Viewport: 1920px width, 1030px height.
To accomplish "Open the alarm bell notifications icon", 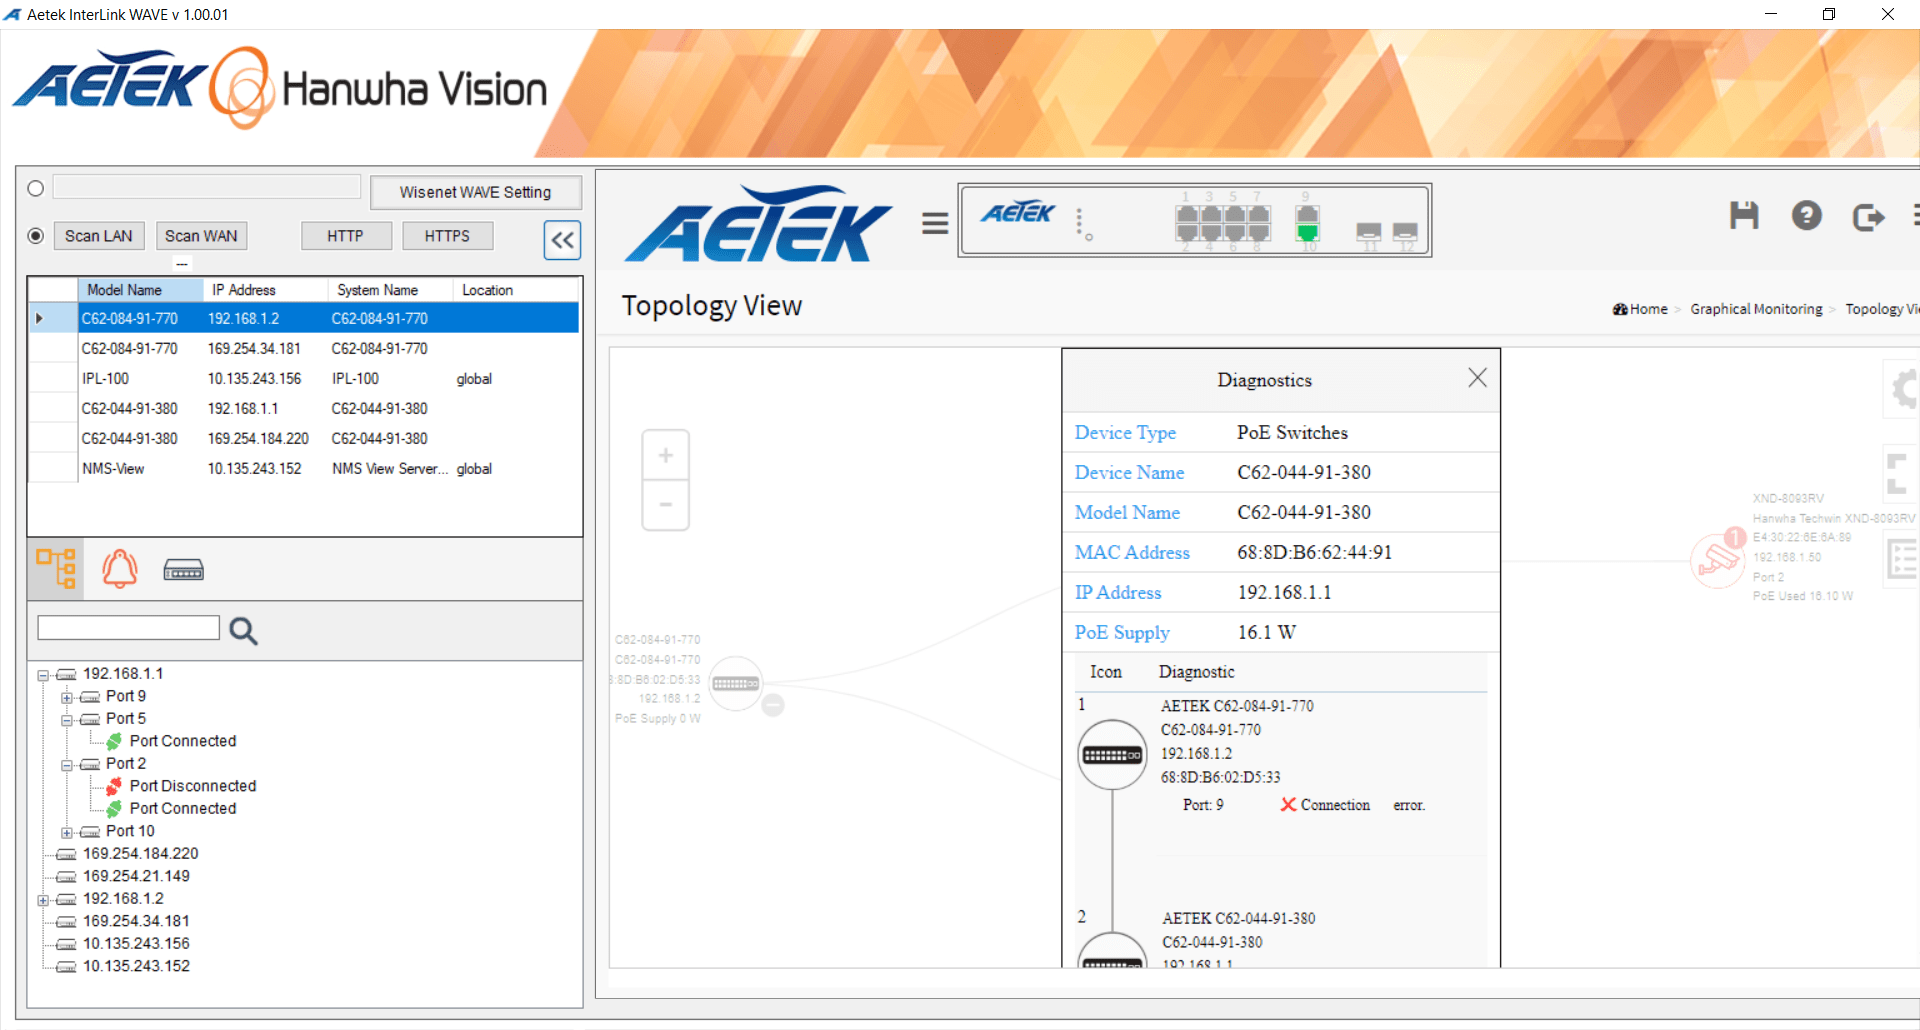I will click(120, 569).
